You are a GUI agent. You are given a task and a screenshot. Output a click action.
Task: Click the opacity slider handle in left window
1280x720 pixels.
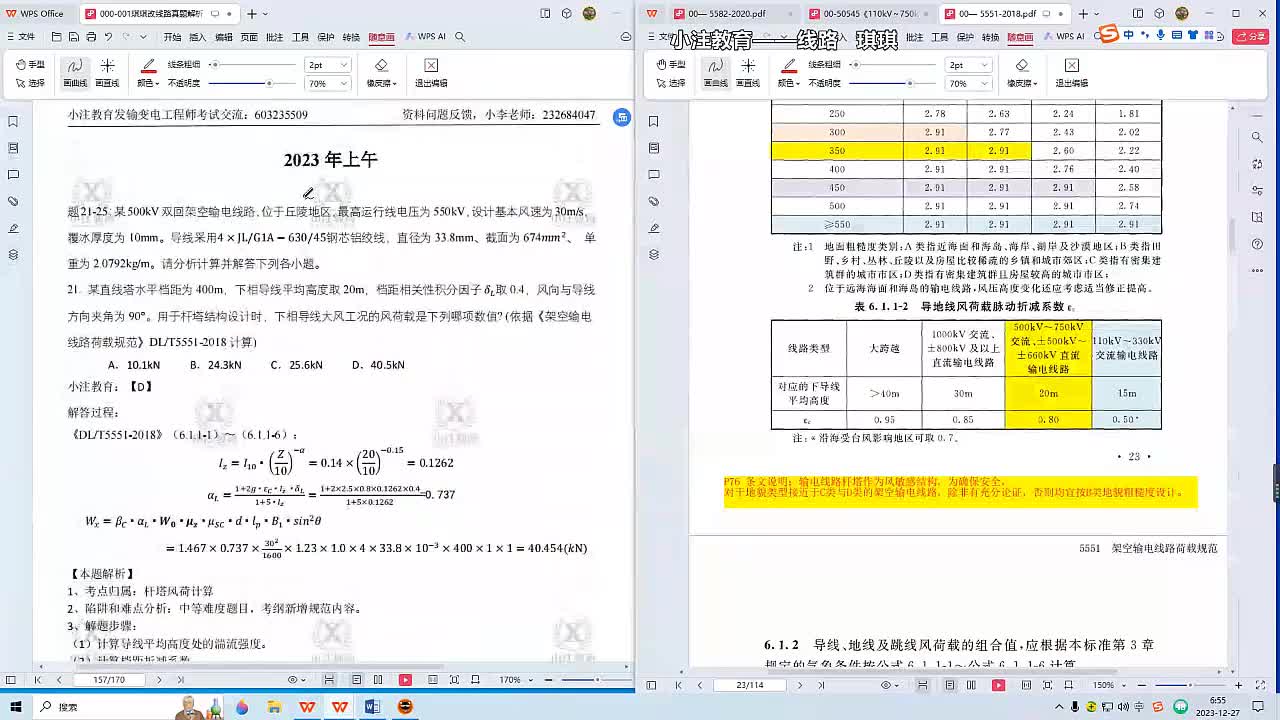pos(268,84)
